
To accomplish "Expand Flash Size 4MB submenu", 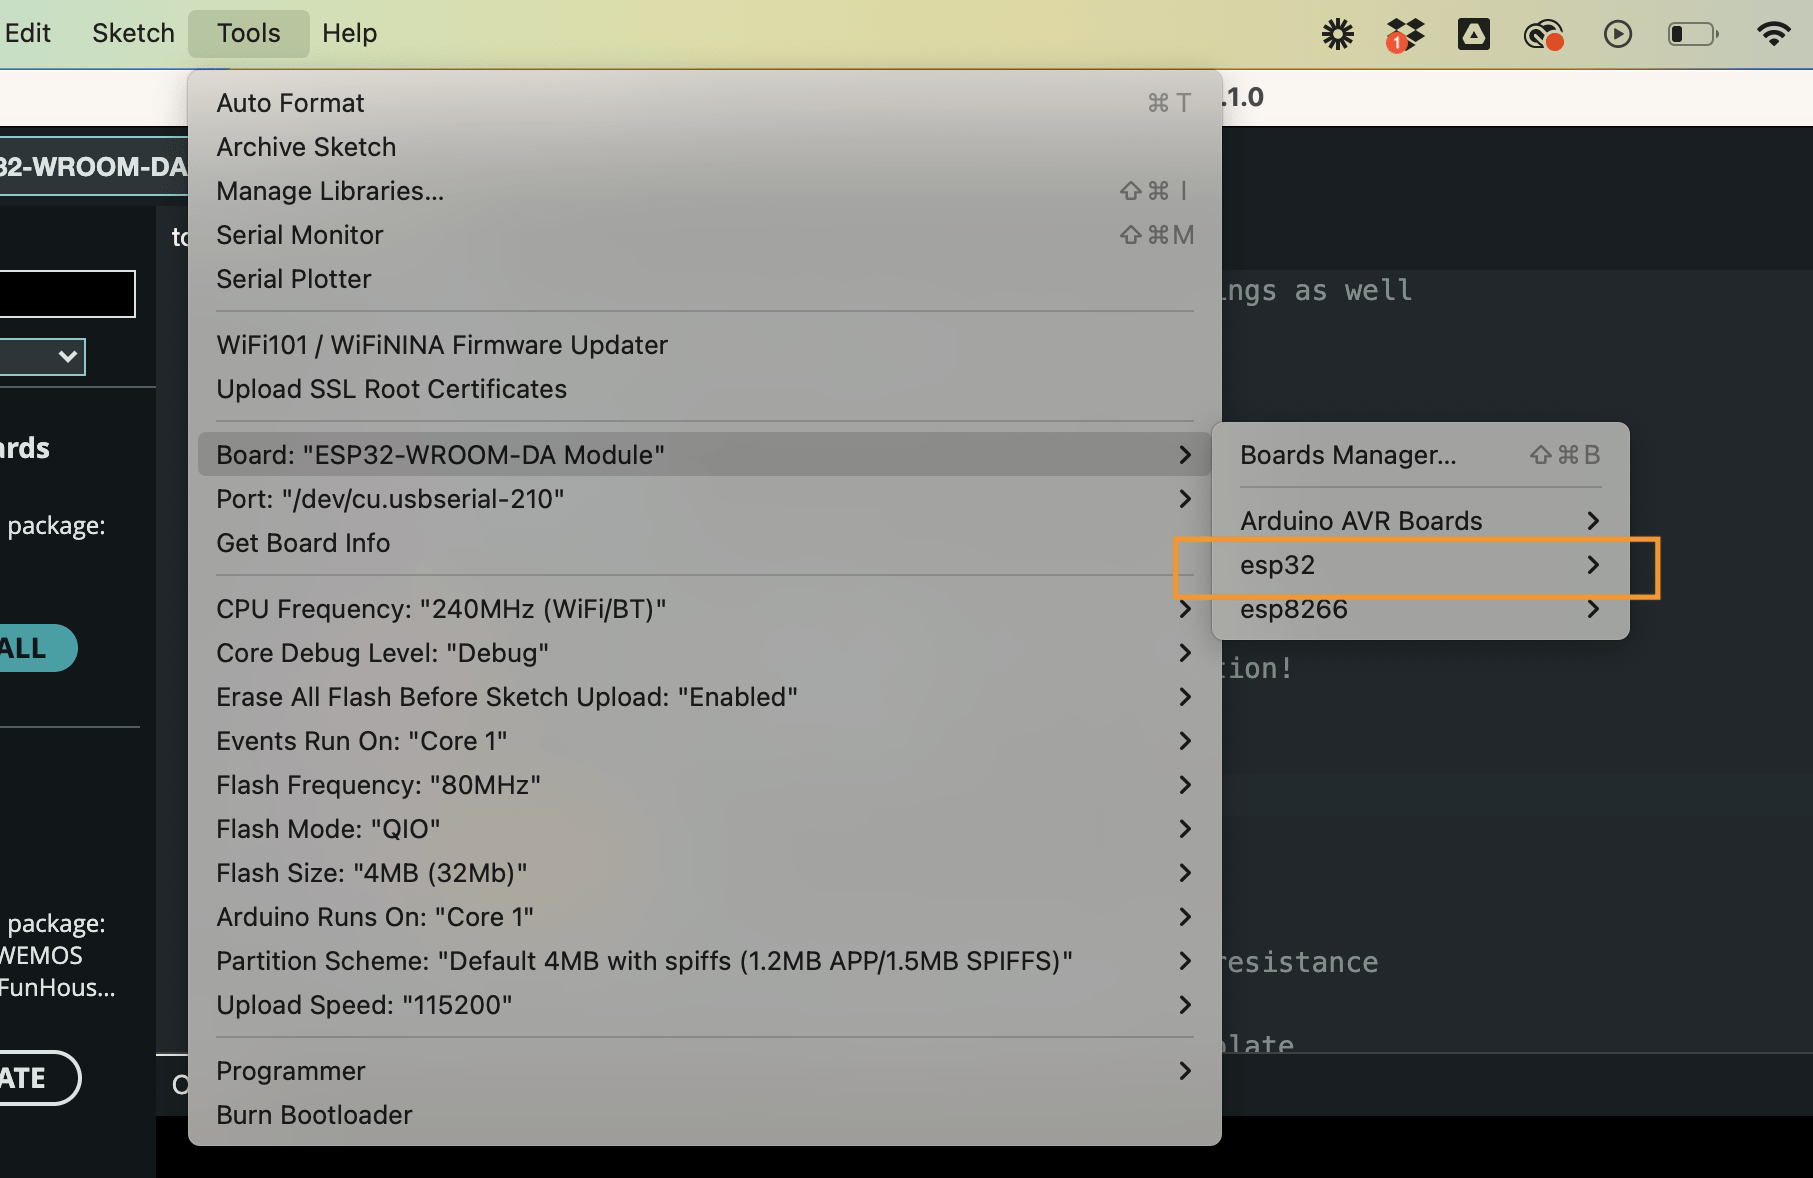I will click(704, 873).
